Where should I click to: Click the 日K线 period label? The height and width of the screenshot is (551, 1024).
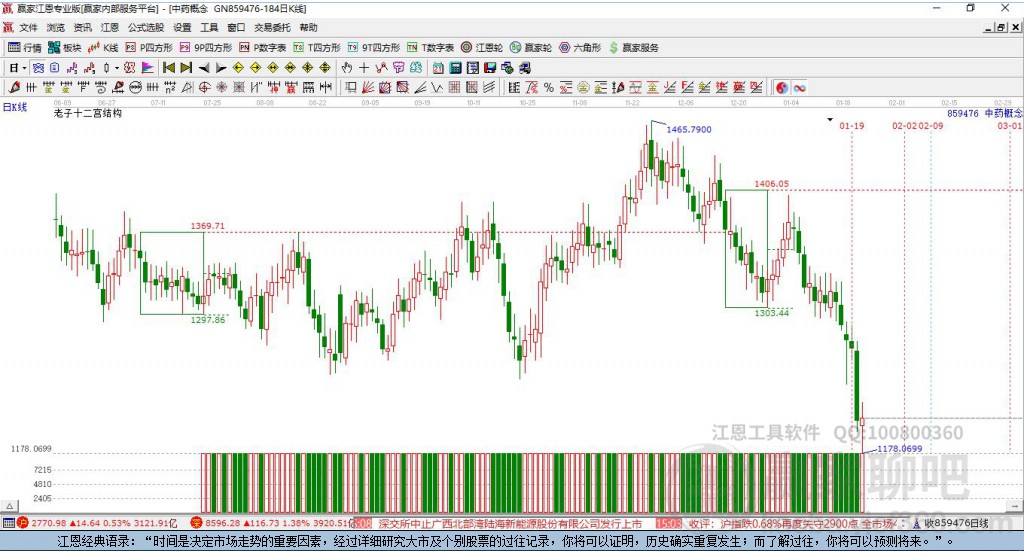(x=14, y=107)
